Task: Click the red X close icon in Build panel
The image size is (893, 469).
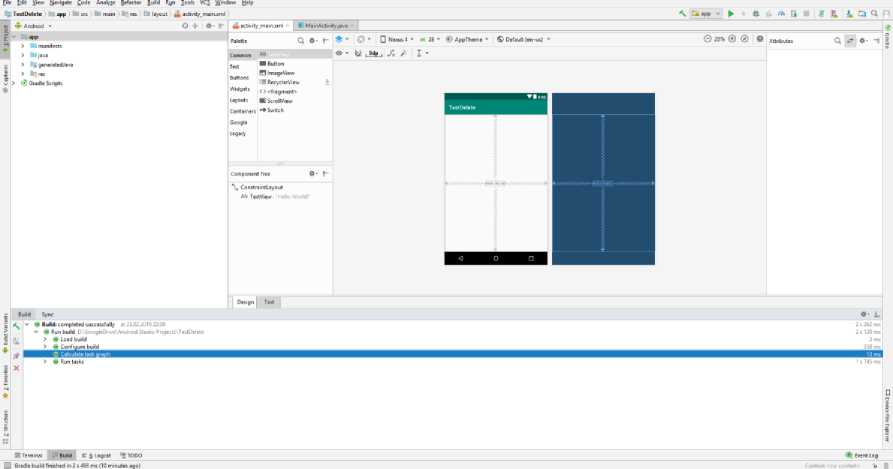Action: coord(17,368)
